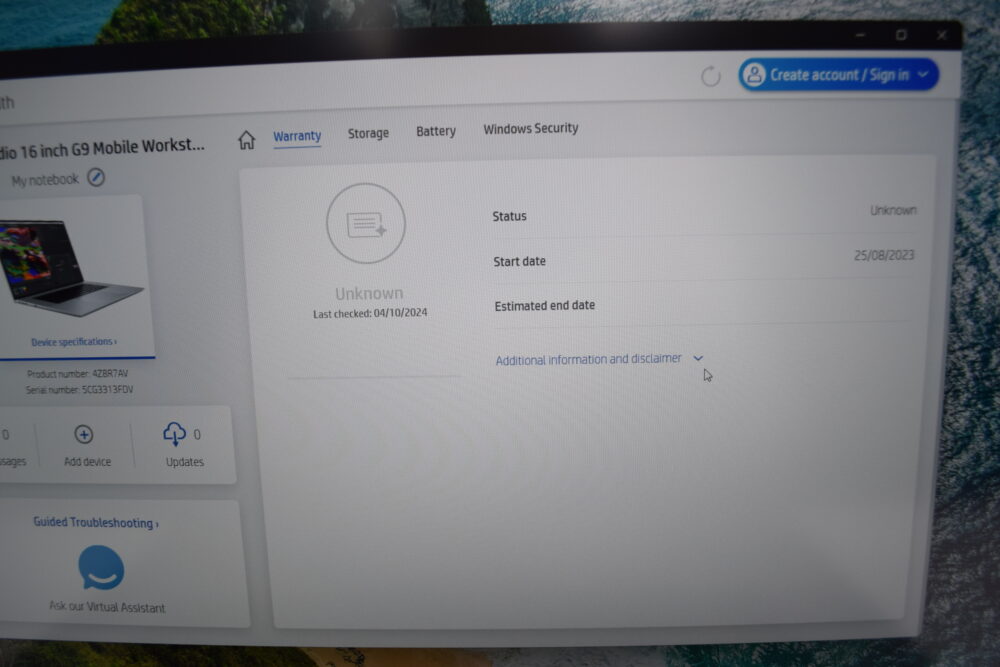Switch to the Battery tab
The width and height of the screenshot is (1000, 667).
pos(436,131)
